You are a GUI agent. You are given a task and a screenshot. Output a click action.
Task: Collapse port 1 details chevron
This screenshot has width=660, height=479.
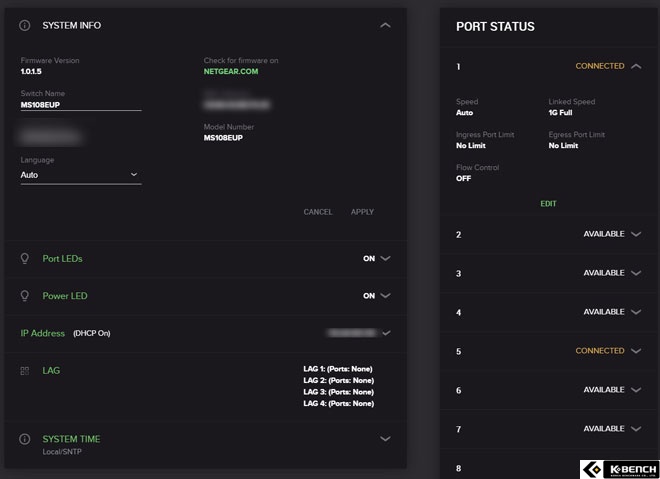point(636,67)
